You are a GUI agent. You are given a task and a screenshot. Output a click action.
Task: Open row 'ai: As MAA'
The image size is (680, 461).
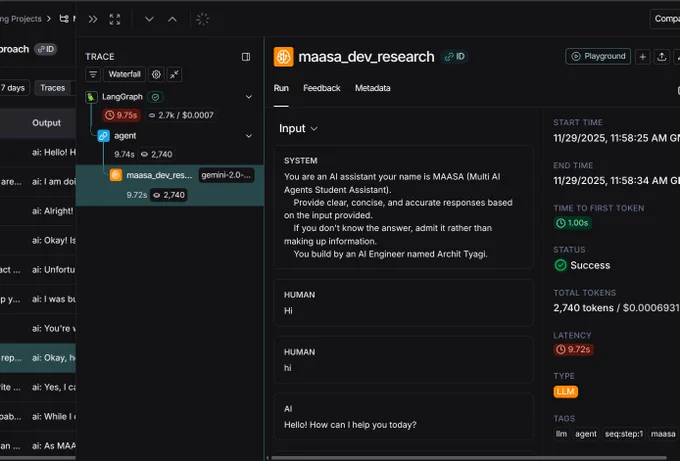pyautogui.click(x=38, y=445)
